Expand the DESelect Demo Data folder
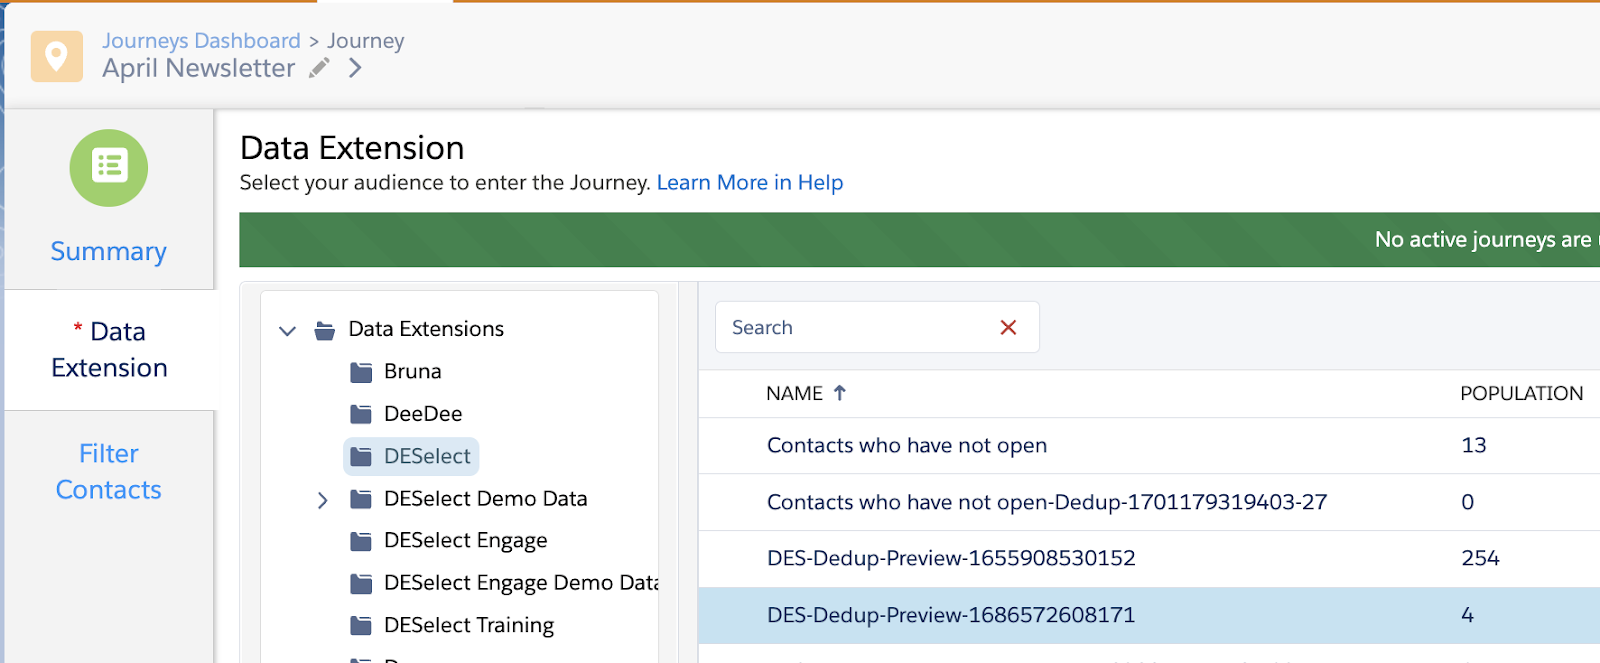Screen dimensions: 1600x663 (322, 500)
